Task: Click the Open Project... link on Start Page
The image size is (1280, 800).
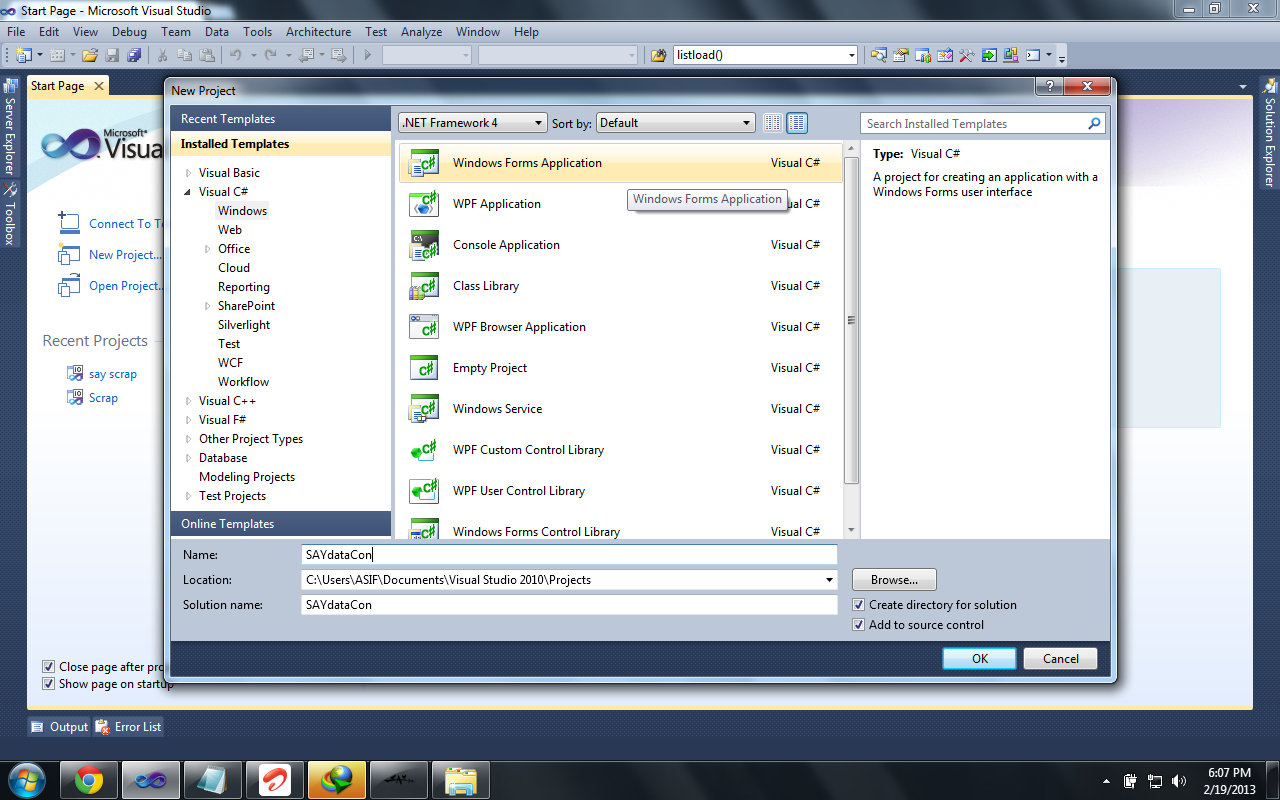Action: click(124, 286)
